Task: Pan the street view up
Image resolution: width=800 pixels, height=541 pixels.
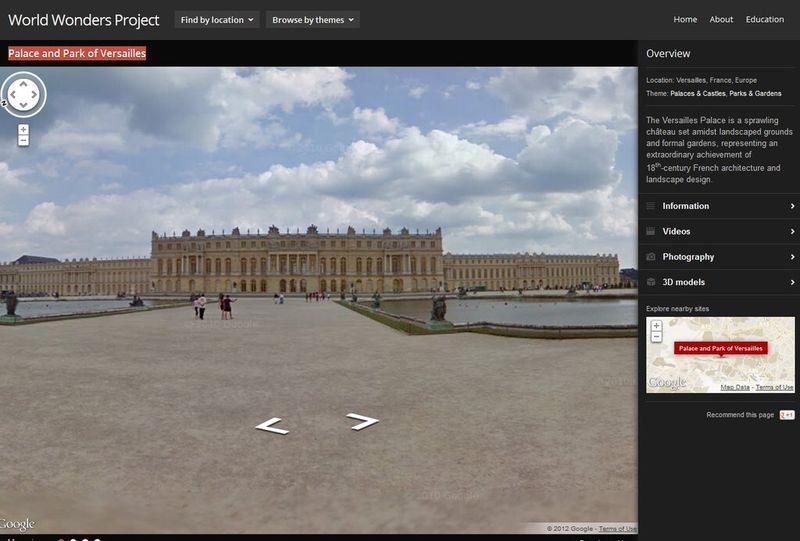Action: [x=23, y=85]
